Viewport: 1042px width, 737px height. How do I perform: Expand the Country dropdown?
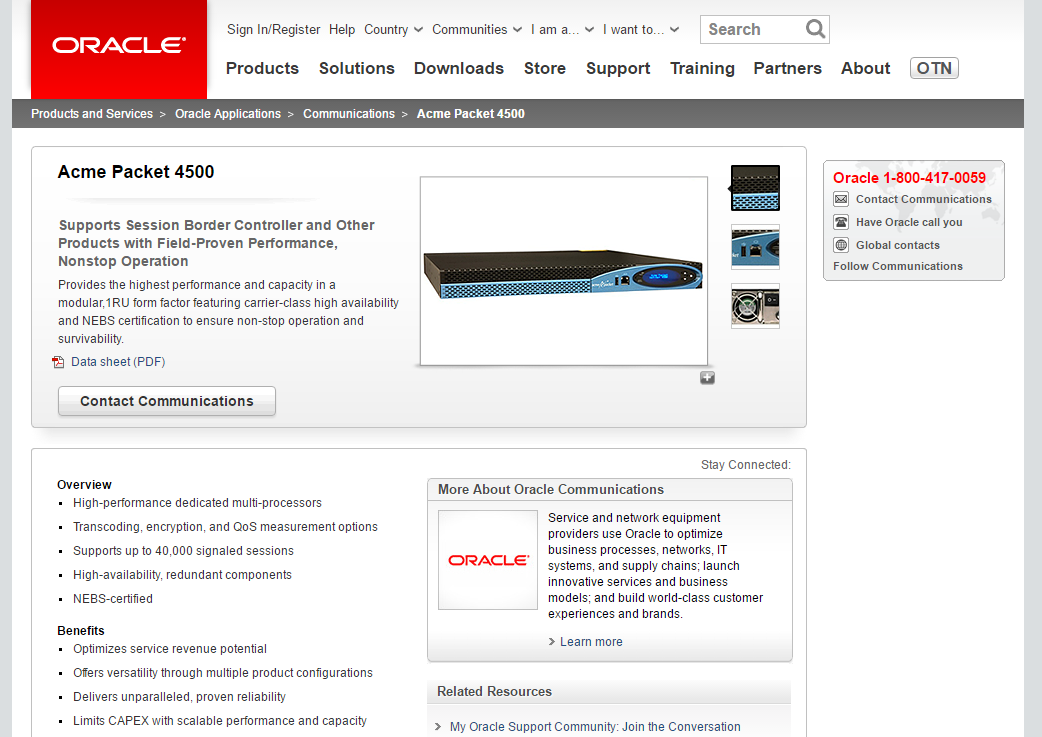(393, 30)
